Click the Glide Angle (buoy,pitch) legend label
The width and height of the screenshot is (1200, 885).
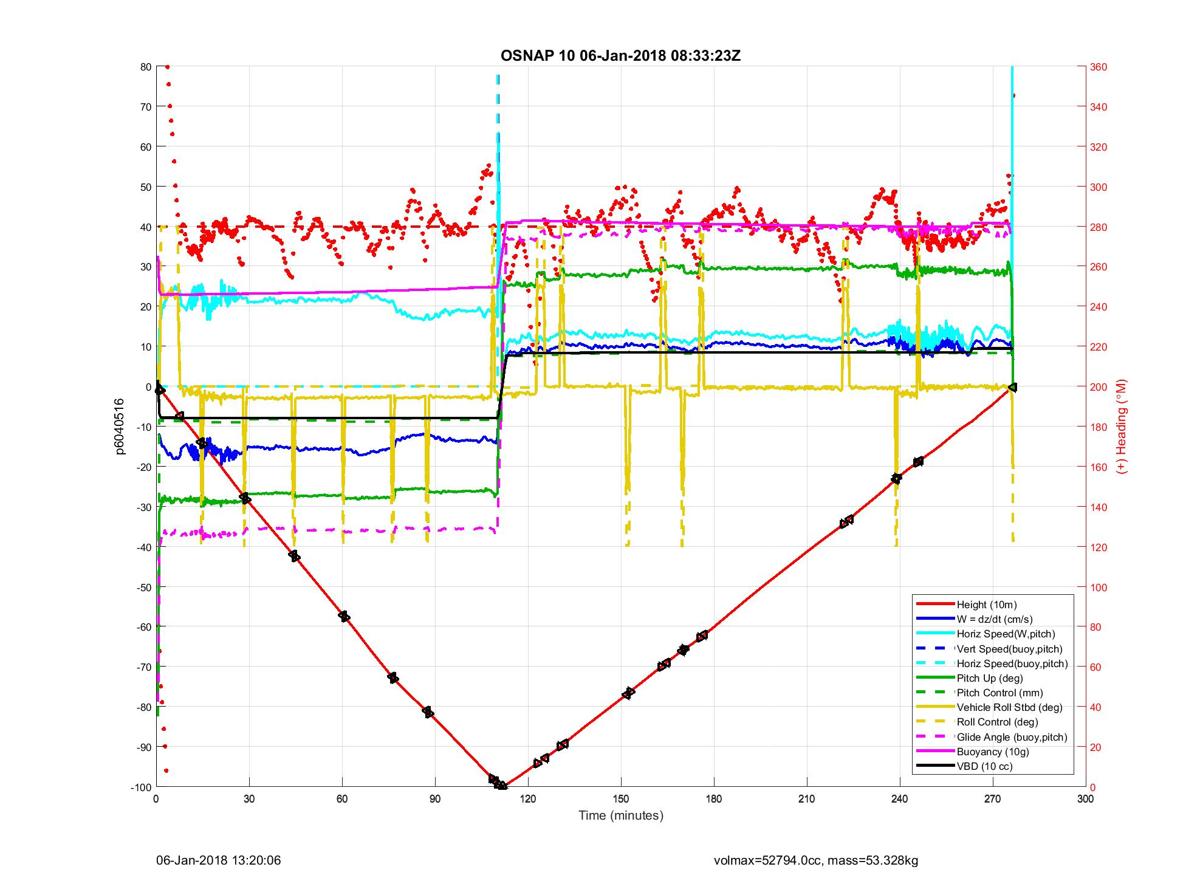point(1012,737)
